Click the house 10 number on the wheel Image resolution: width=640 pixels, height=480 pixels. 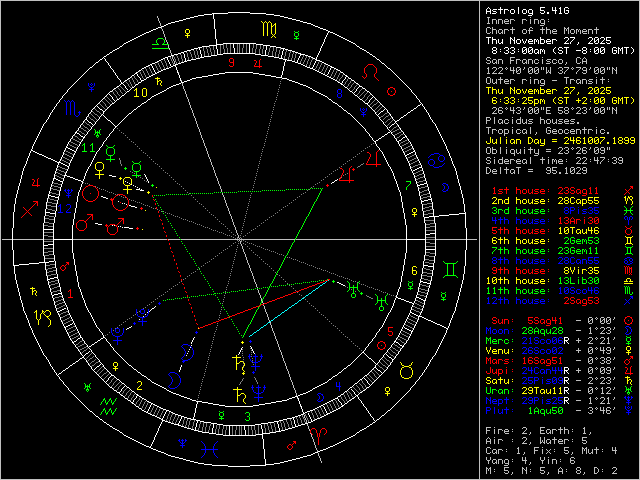pyautogui.click(x=141, y=93)
